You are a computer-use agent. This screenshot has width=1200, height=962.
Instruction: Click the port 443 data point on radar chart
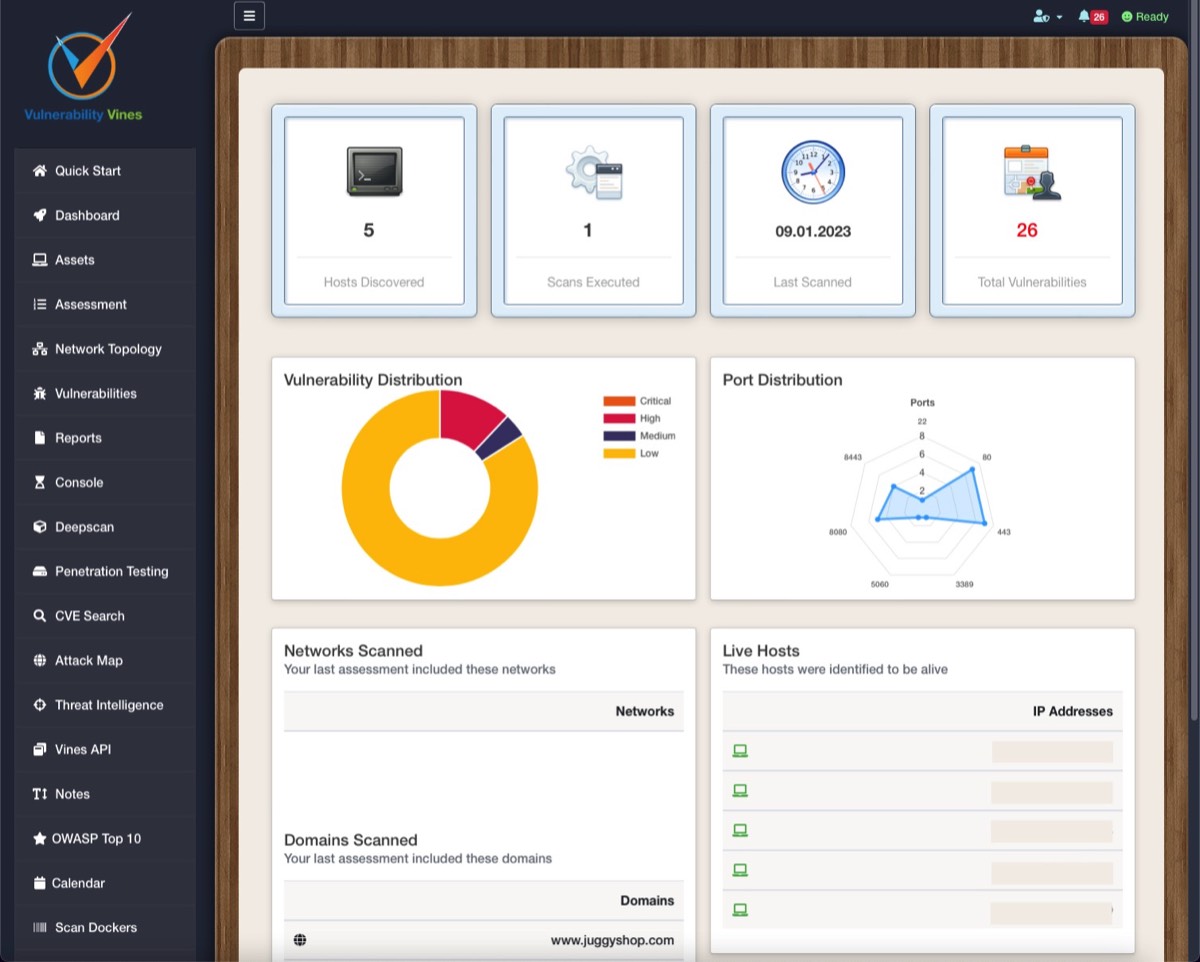pyautogui.click(x=984, y=523)
